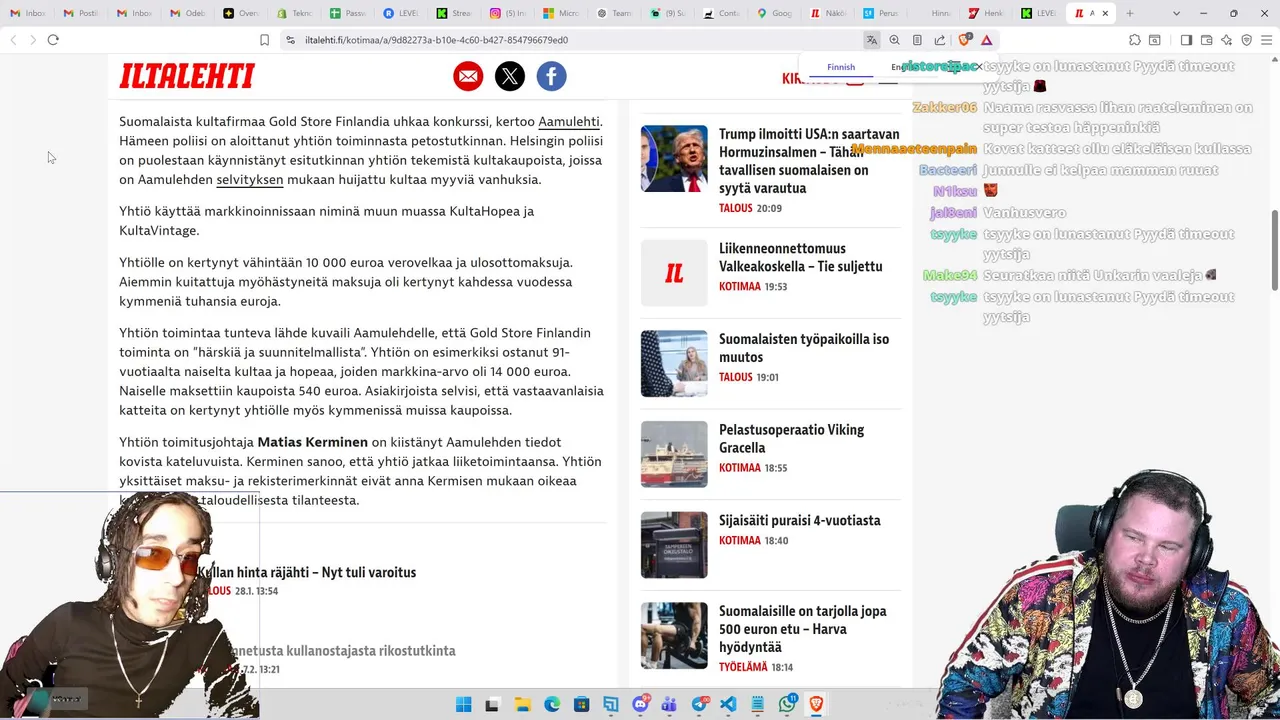Open the Trump Hormuzinsalmi headline
Viewport: 1280px width, 720px height.
click(809, 161)
